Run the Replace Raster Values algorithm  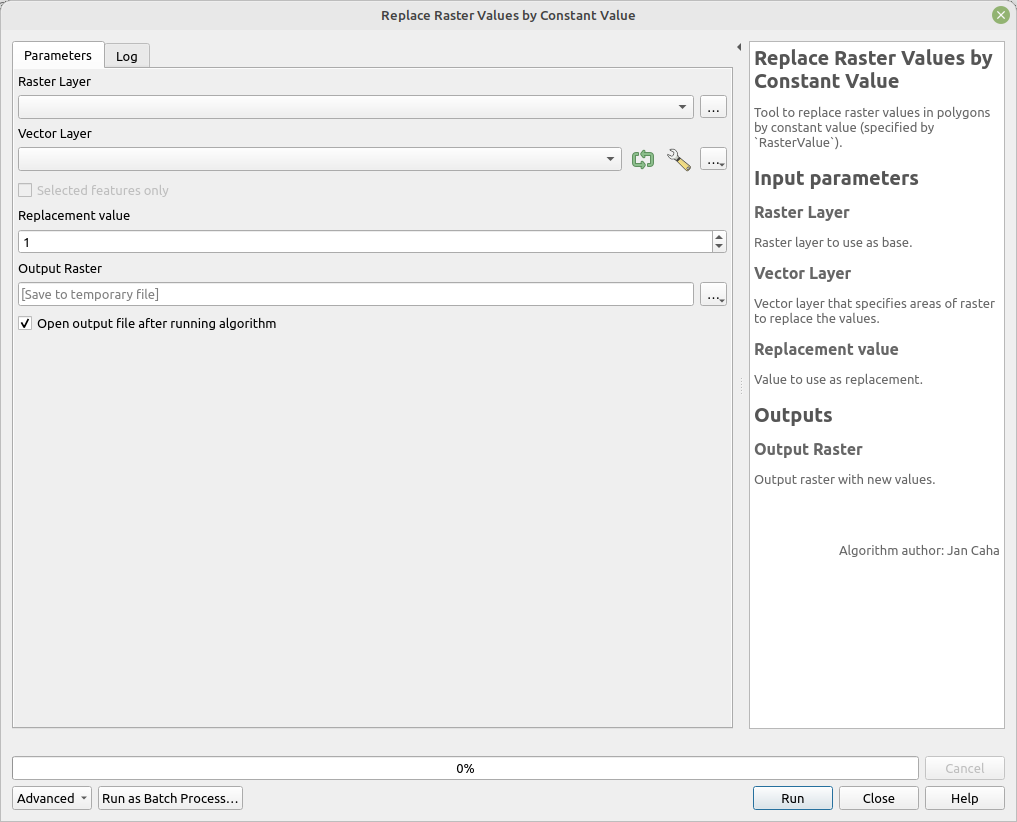[x=792, y=798]
